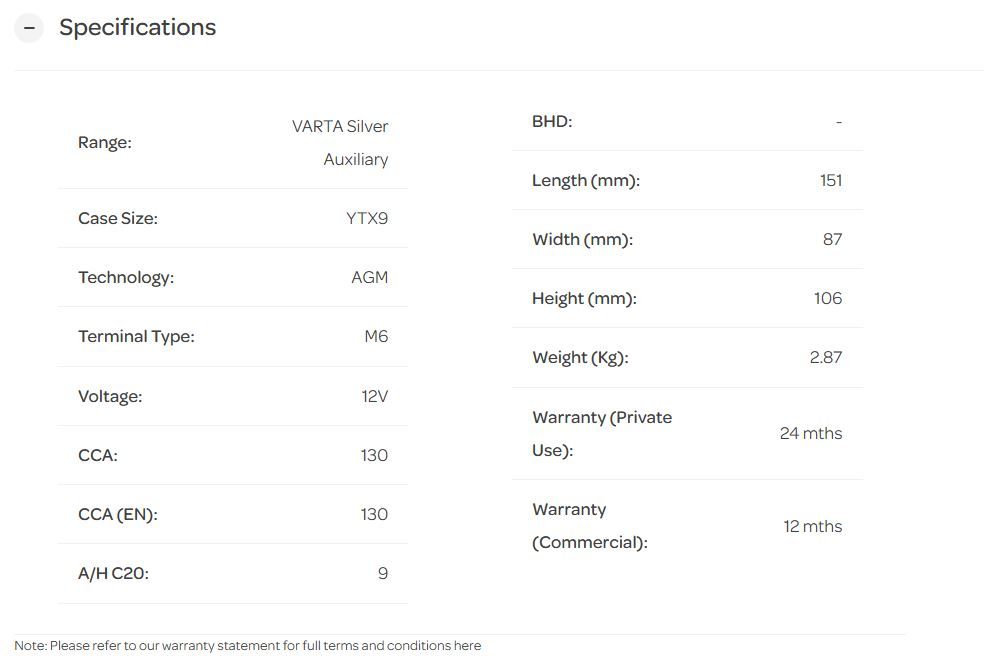Click the 'A/H C20:' label
Image resolution: width=995 pixels, height=670 pixels.
pos(113,574)
